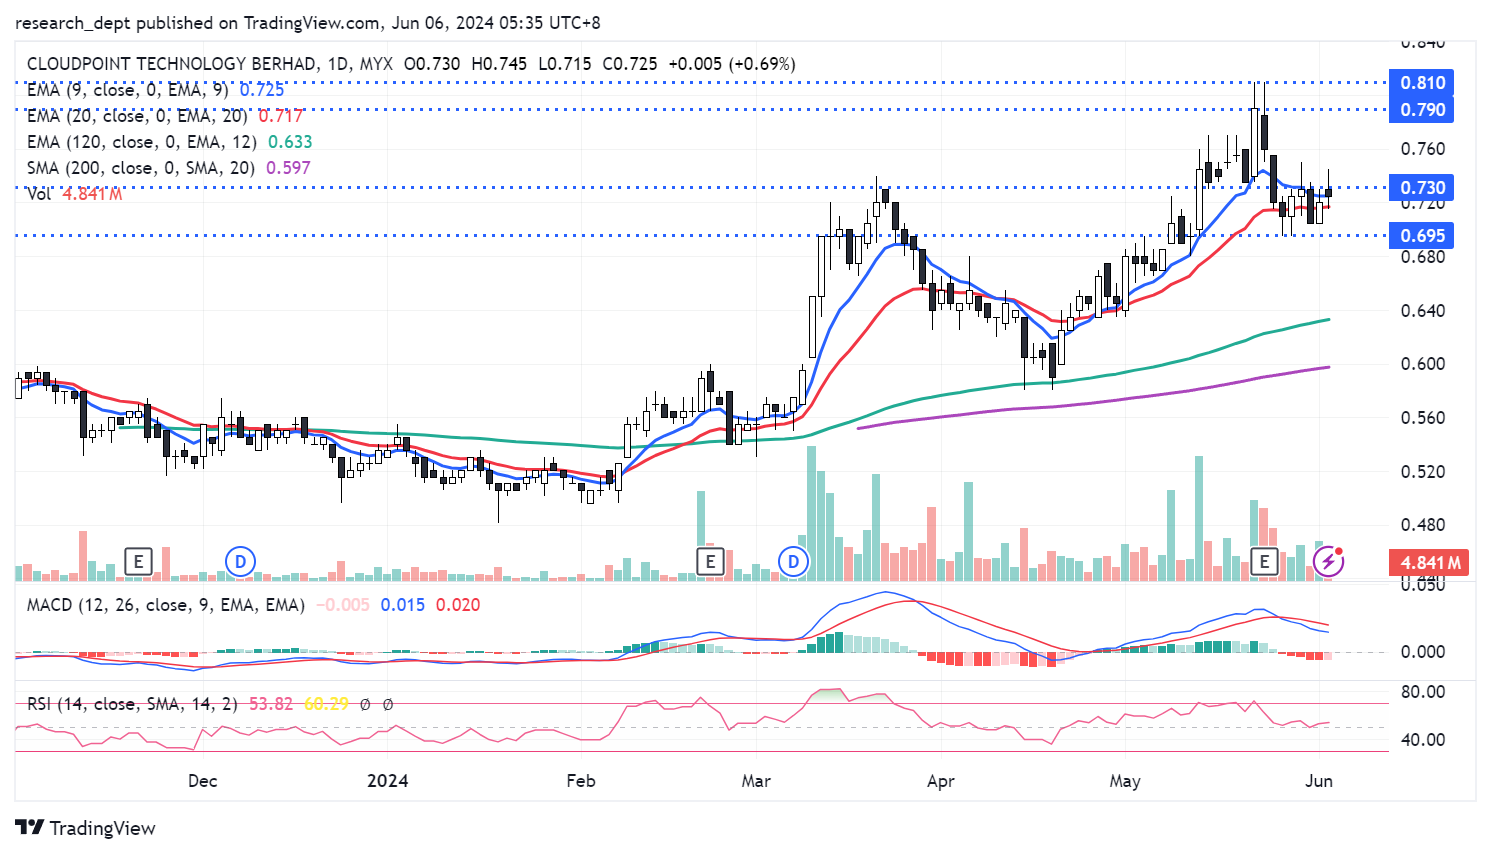Select the RSI indicator legend label
The width and height of the screenshot is (1491, 854).
[x=132, y=704]
